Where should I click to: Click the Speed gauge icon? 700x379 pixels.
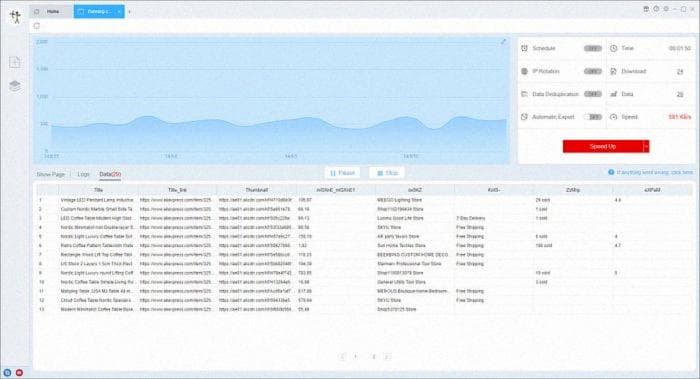(614, 117)
